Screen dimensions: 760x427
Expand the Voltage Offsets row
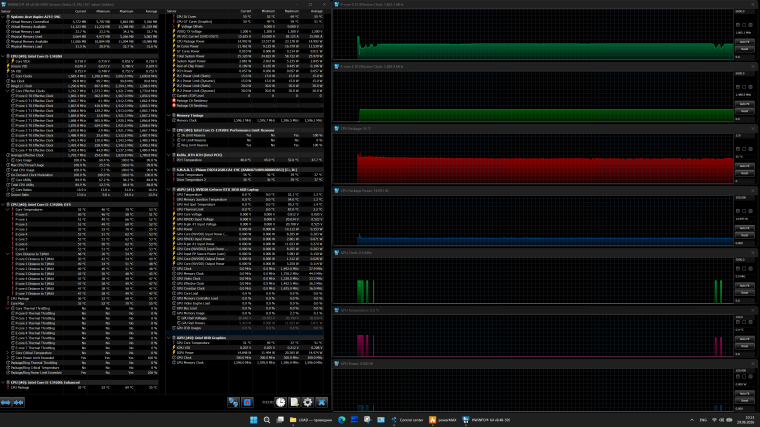click(x=174, y=27)
